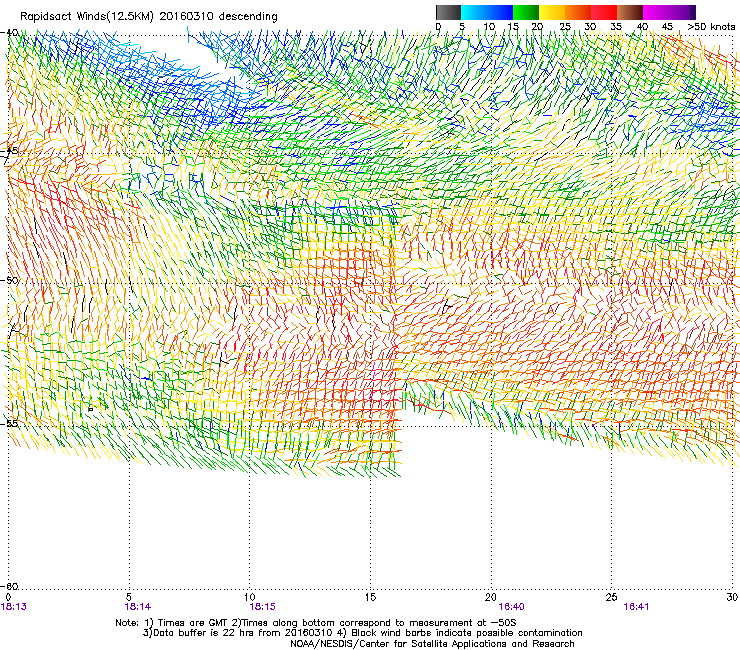Click the '-45' latitude axis label
The width and height of the screenshot is (740, 650).
pos(10,151)
